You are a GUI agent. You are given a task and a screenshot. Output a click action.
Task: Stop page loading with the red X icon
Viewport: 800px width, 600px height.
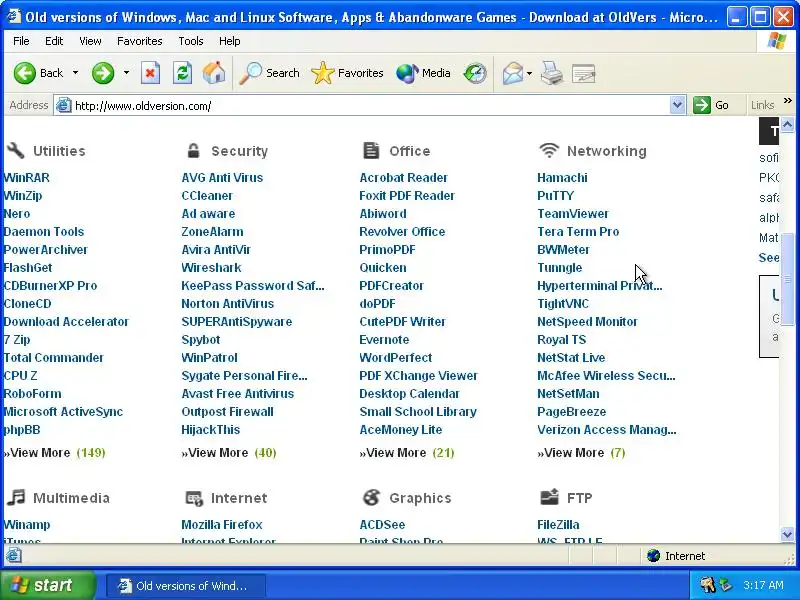(x=151, y=73)
